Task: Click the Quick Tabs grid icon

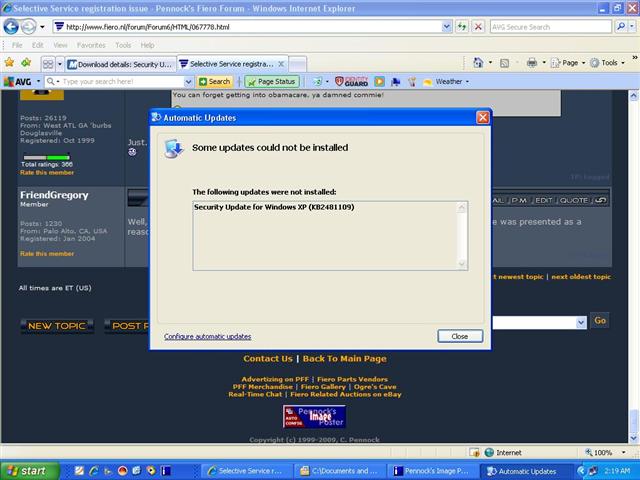Action: [x=48, y=64]
